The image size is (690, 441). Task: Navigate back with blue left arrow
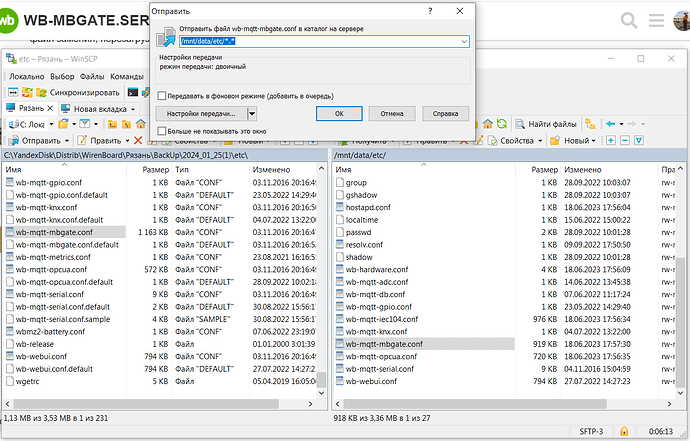[x=610, y=124]
